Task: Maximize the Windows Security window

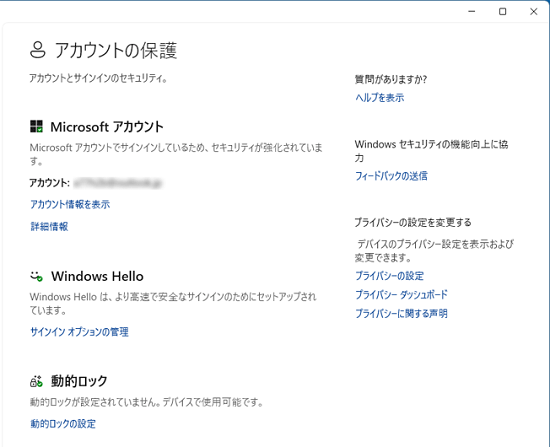Action: (x=503, y=12)
